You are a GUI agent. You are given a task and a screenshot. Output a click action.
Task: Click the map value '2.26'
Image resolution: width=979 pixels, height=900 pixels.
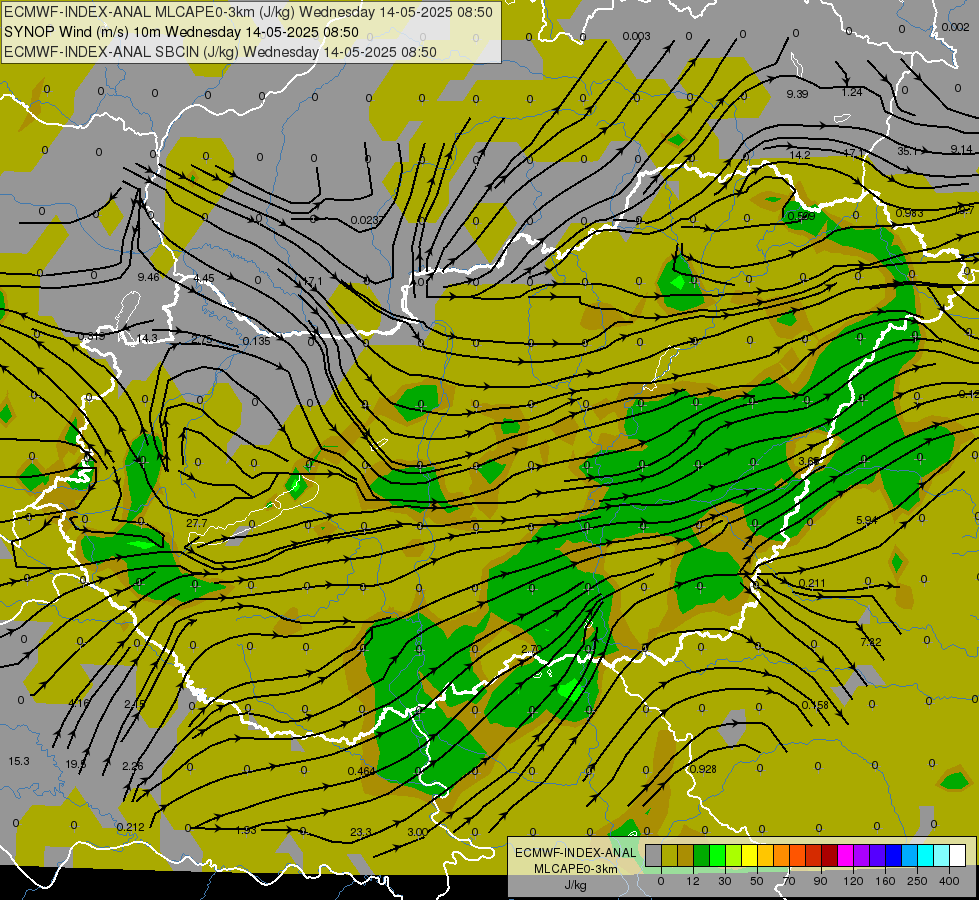click(x=132, y=766)
